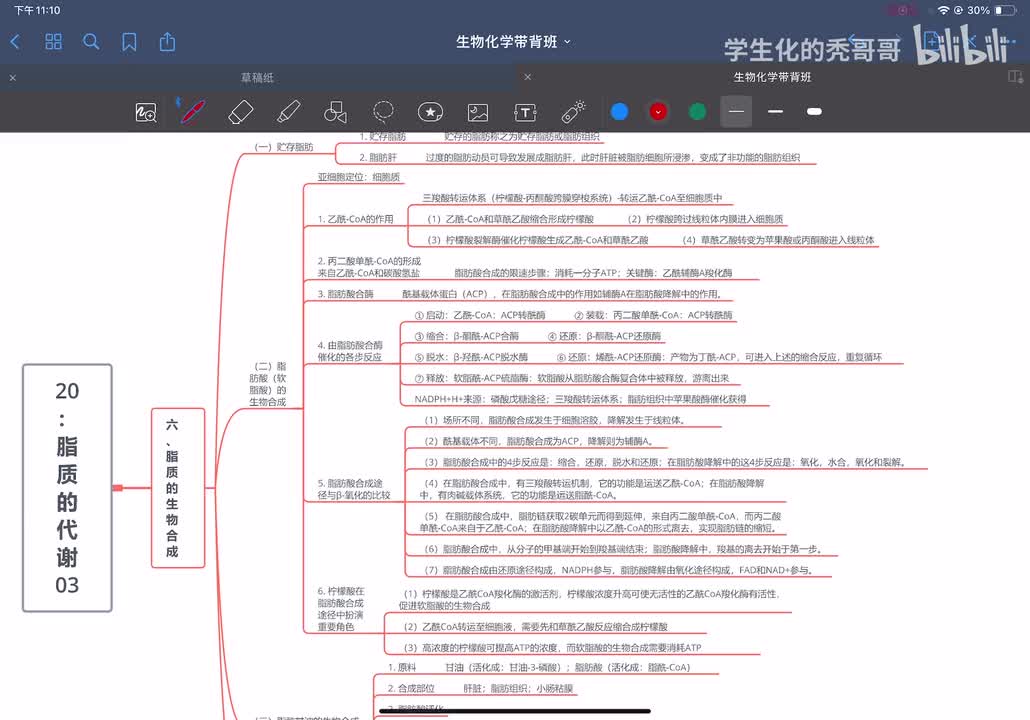Tap the 2. 脂肪肝 node
The image size is (1030, 720).
tap(378, 158)
